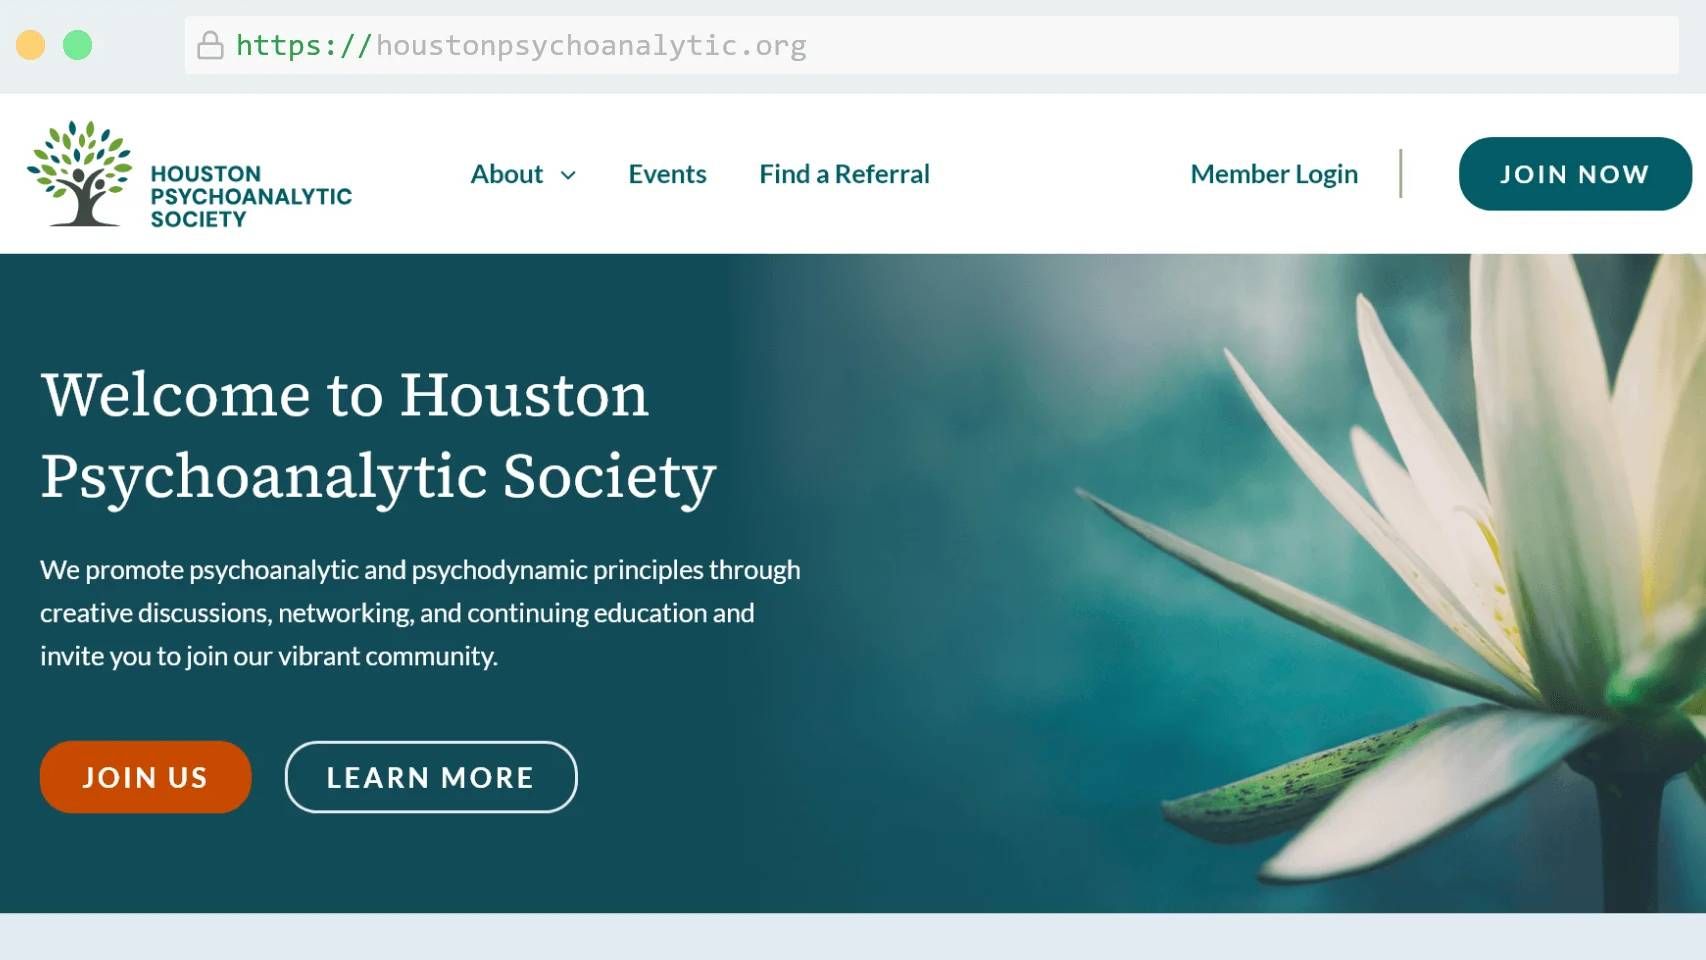This screenshot has width=1706, height=960.
Task: Click the green window control dot
Action: pyautogui.click(x=77, y=45)
